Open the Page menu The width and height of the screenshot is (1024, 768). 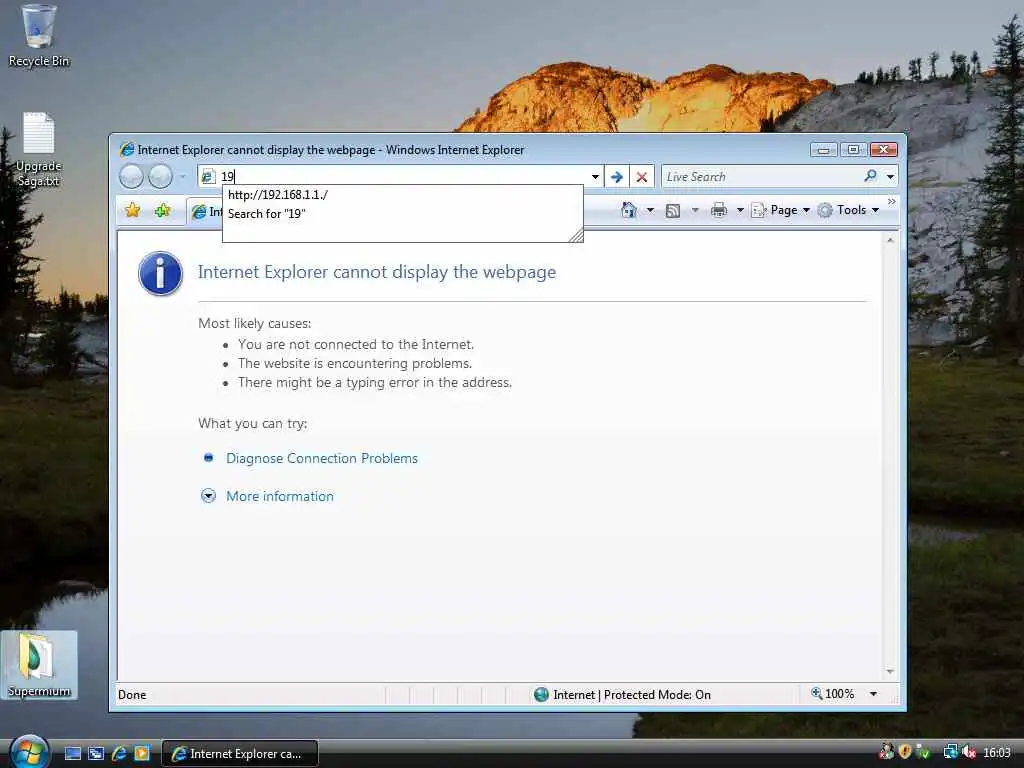[x=781, y=210]
